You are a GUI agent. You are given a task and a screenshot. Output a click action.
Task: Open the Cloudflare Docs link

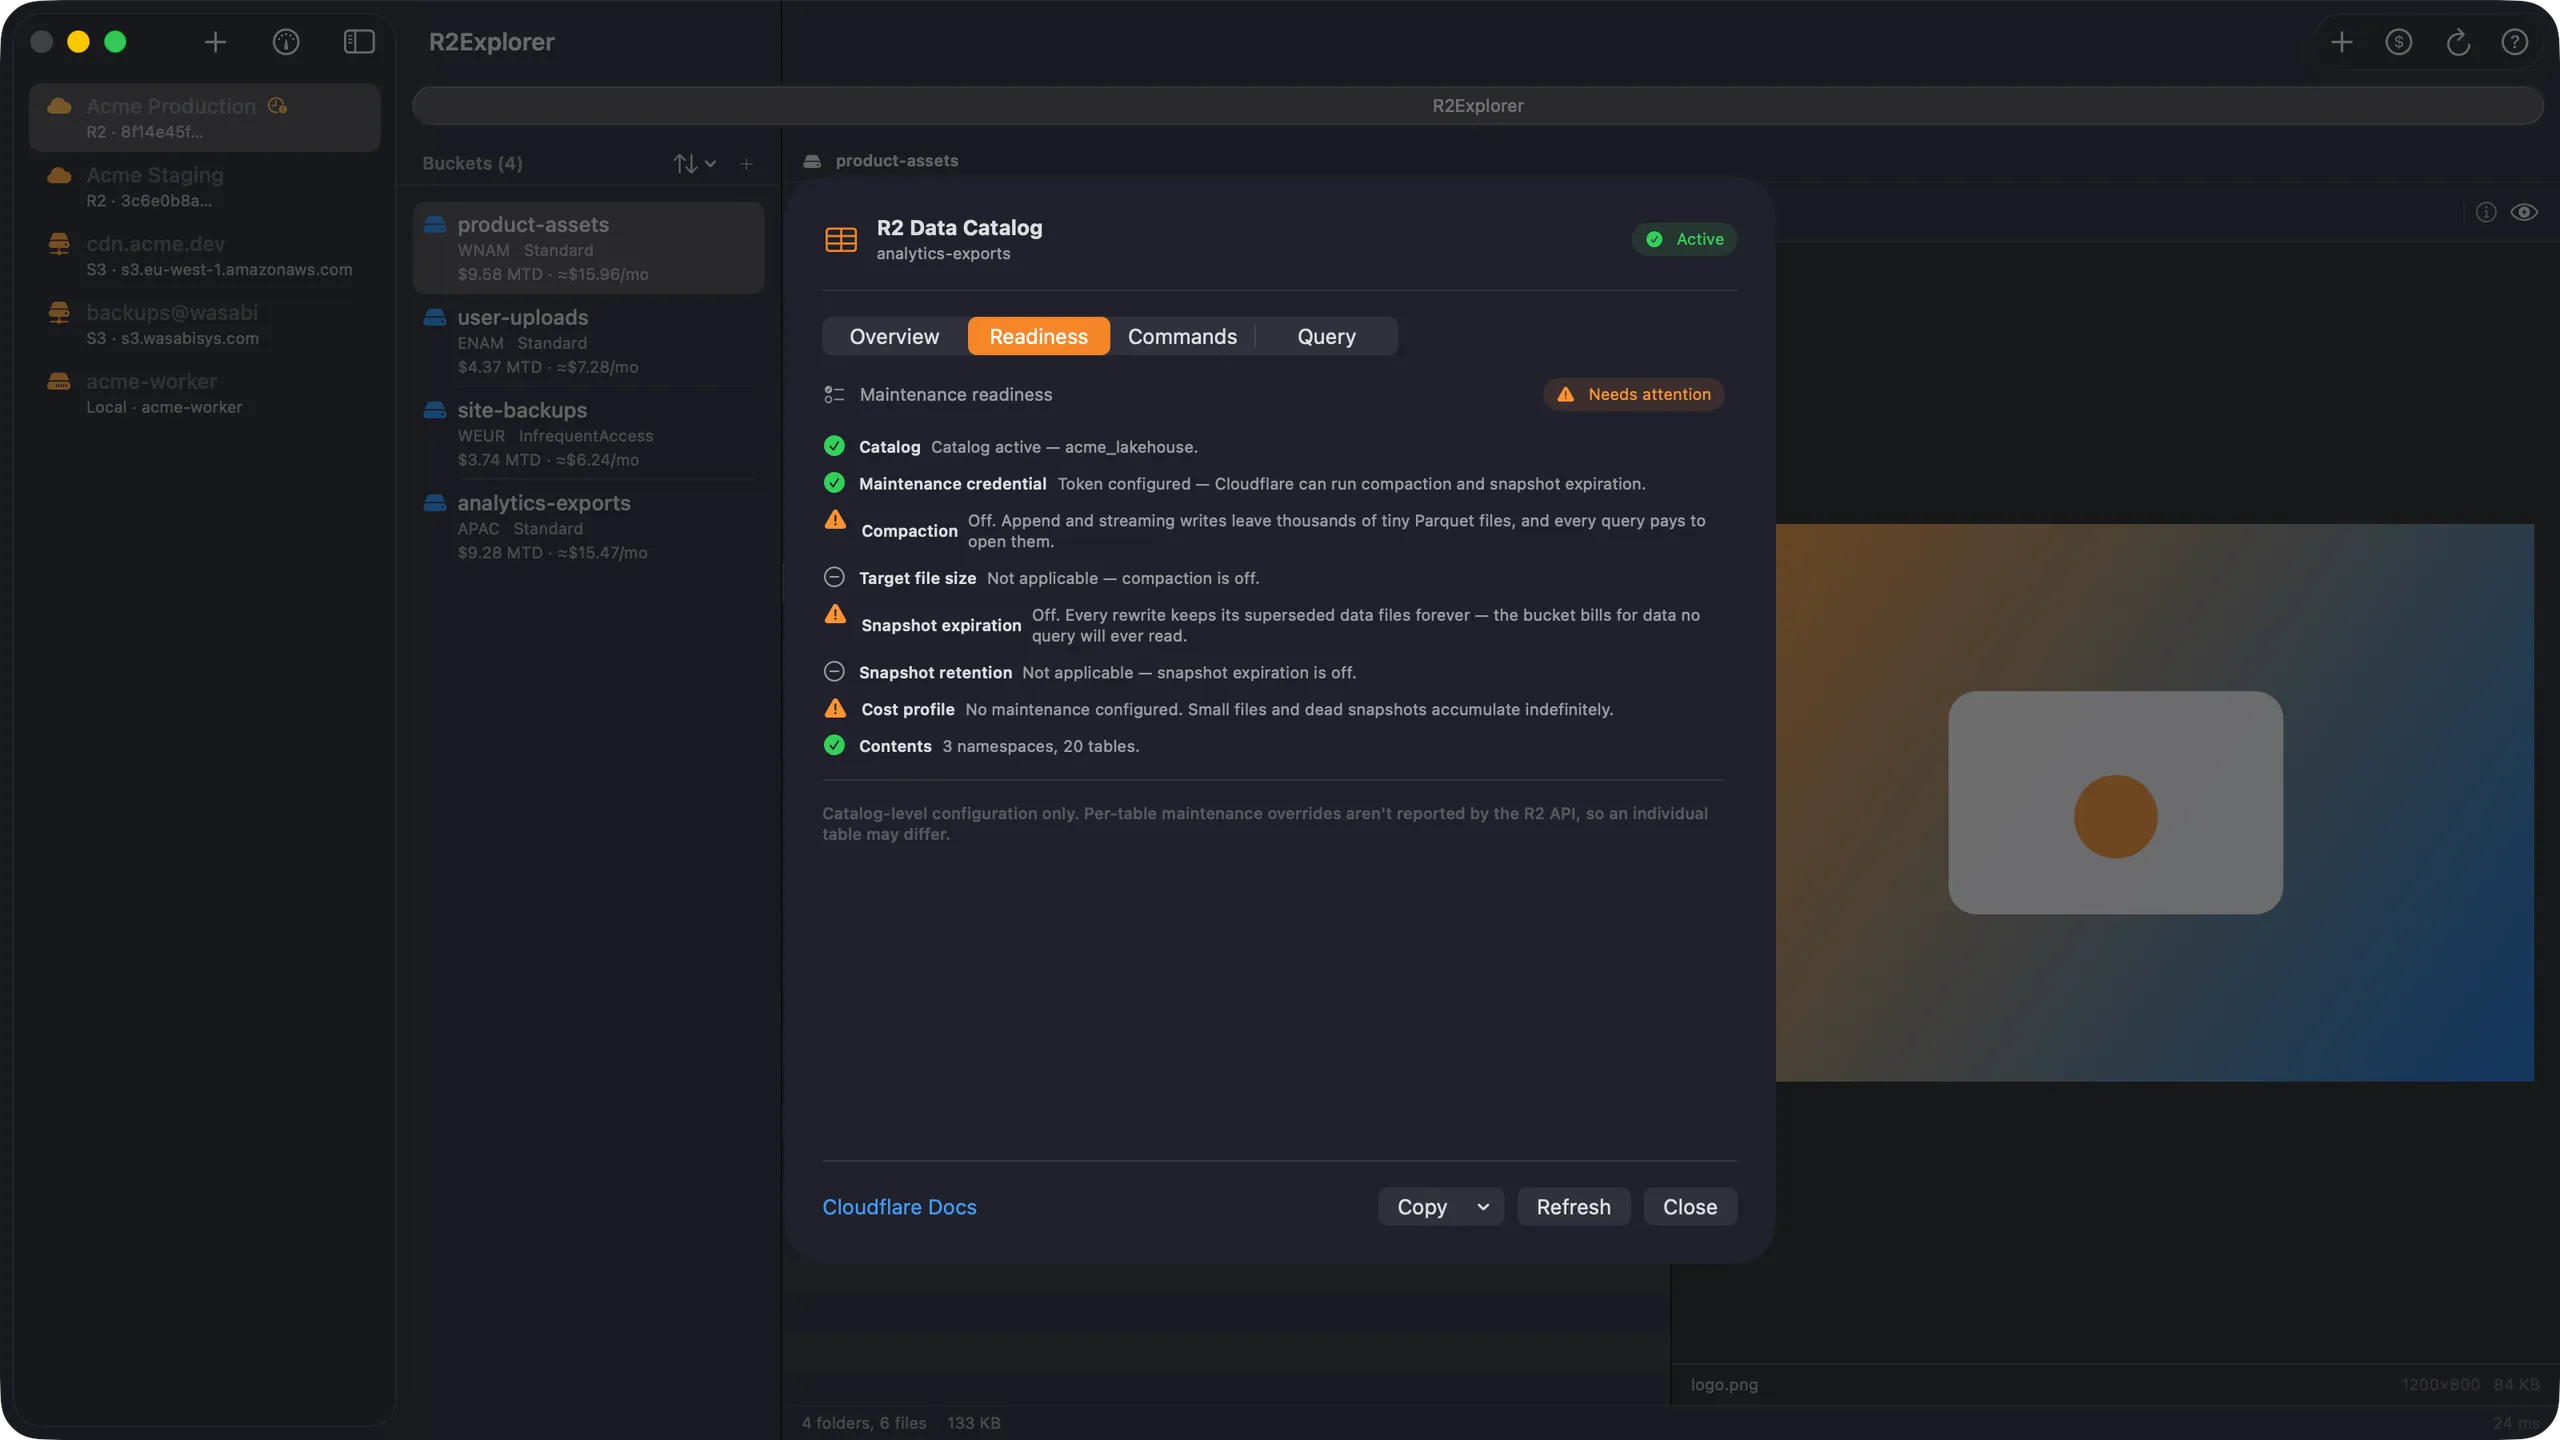(899, 1207)
